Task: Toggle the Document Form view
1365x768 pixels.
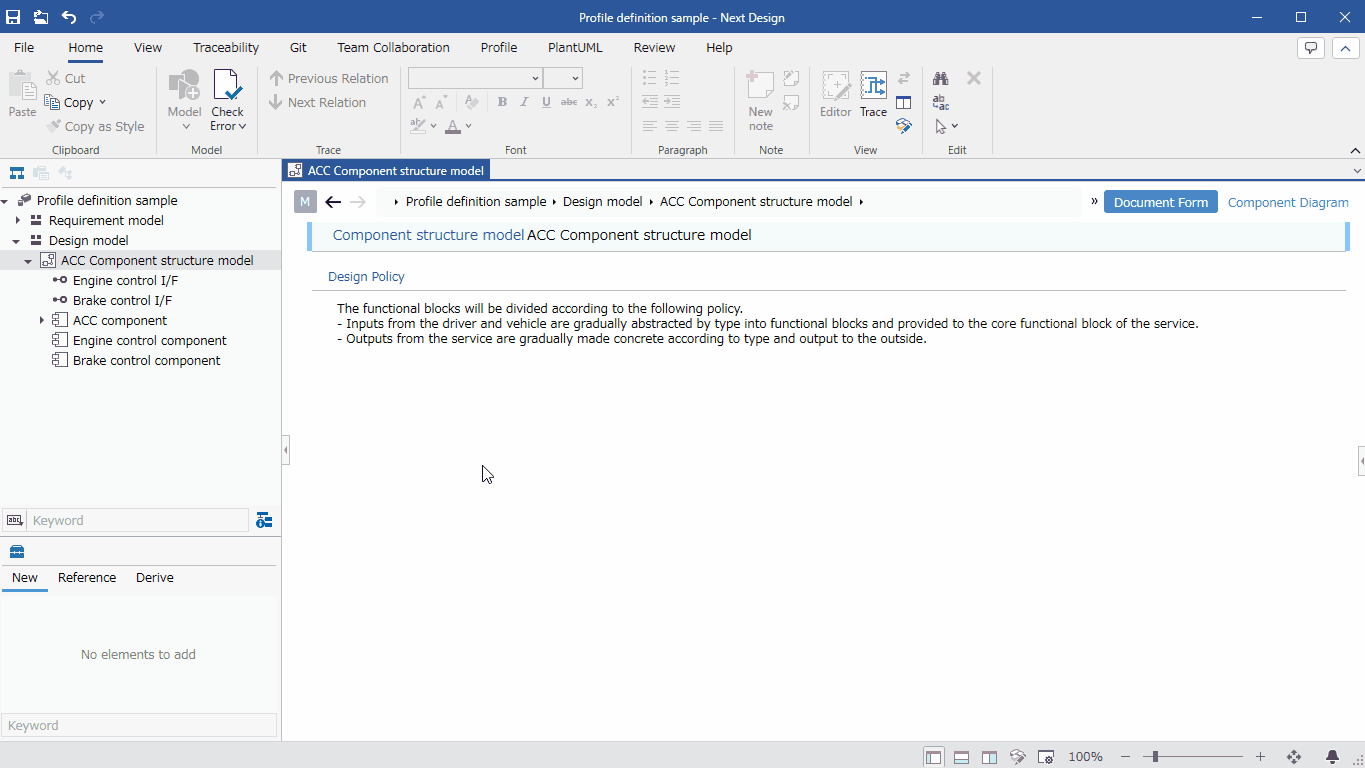Action: coord(1161,202)
